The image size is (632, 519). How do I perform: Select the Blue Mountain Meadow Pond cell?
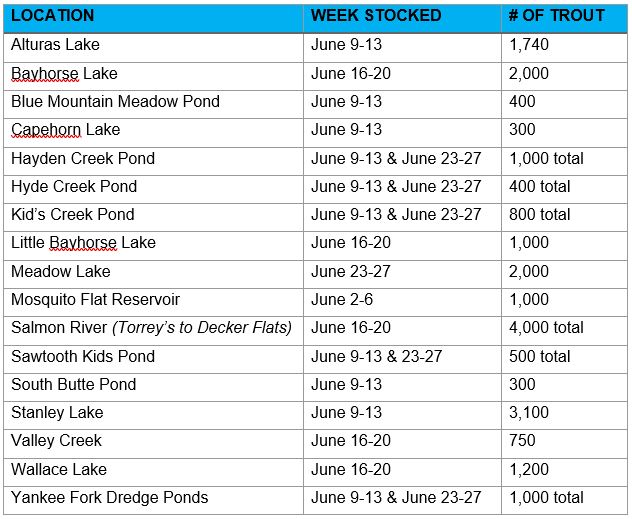pyautogui.click(x=115, y=101)
